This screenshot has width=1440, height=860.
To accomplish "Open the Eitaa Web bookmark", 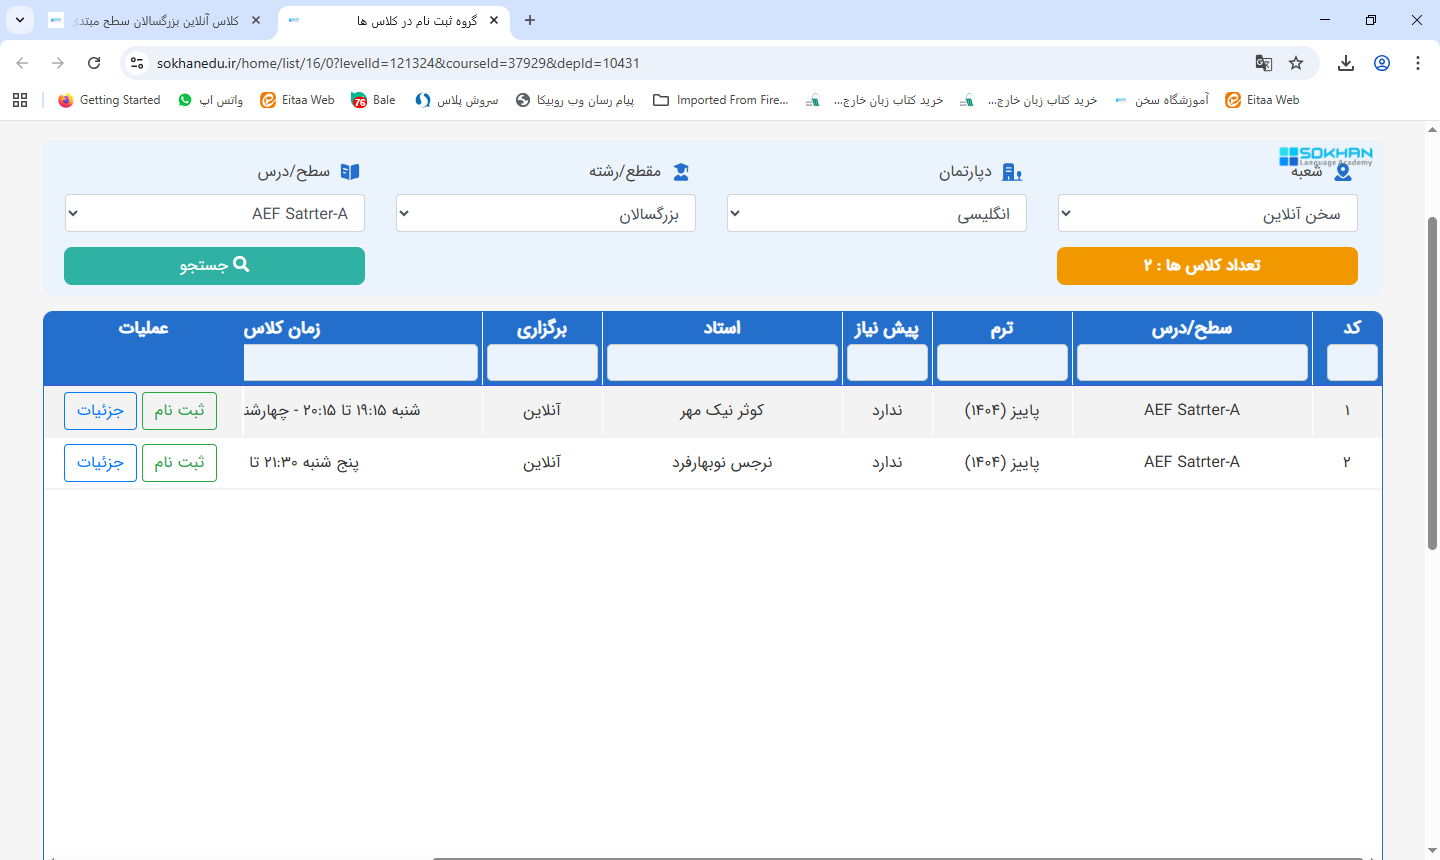I will tap(296, 99).
